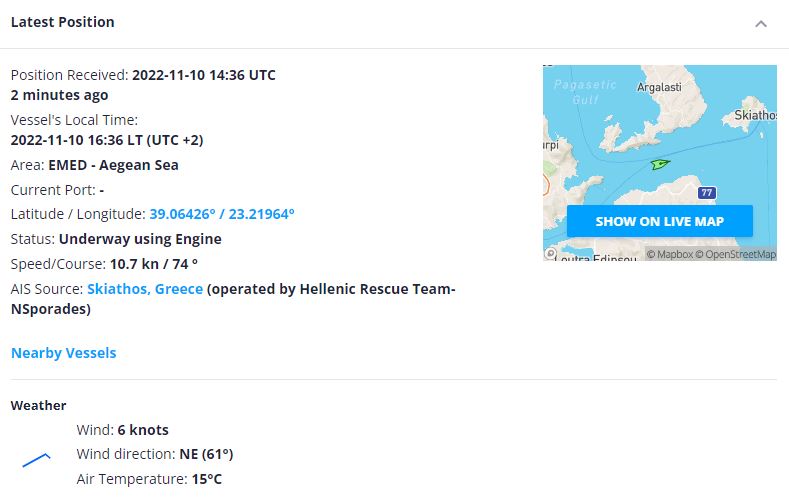The height and width of the screenshot is (502, 789).
Task: Click the Mapbox attribution link
Action: 675,254
